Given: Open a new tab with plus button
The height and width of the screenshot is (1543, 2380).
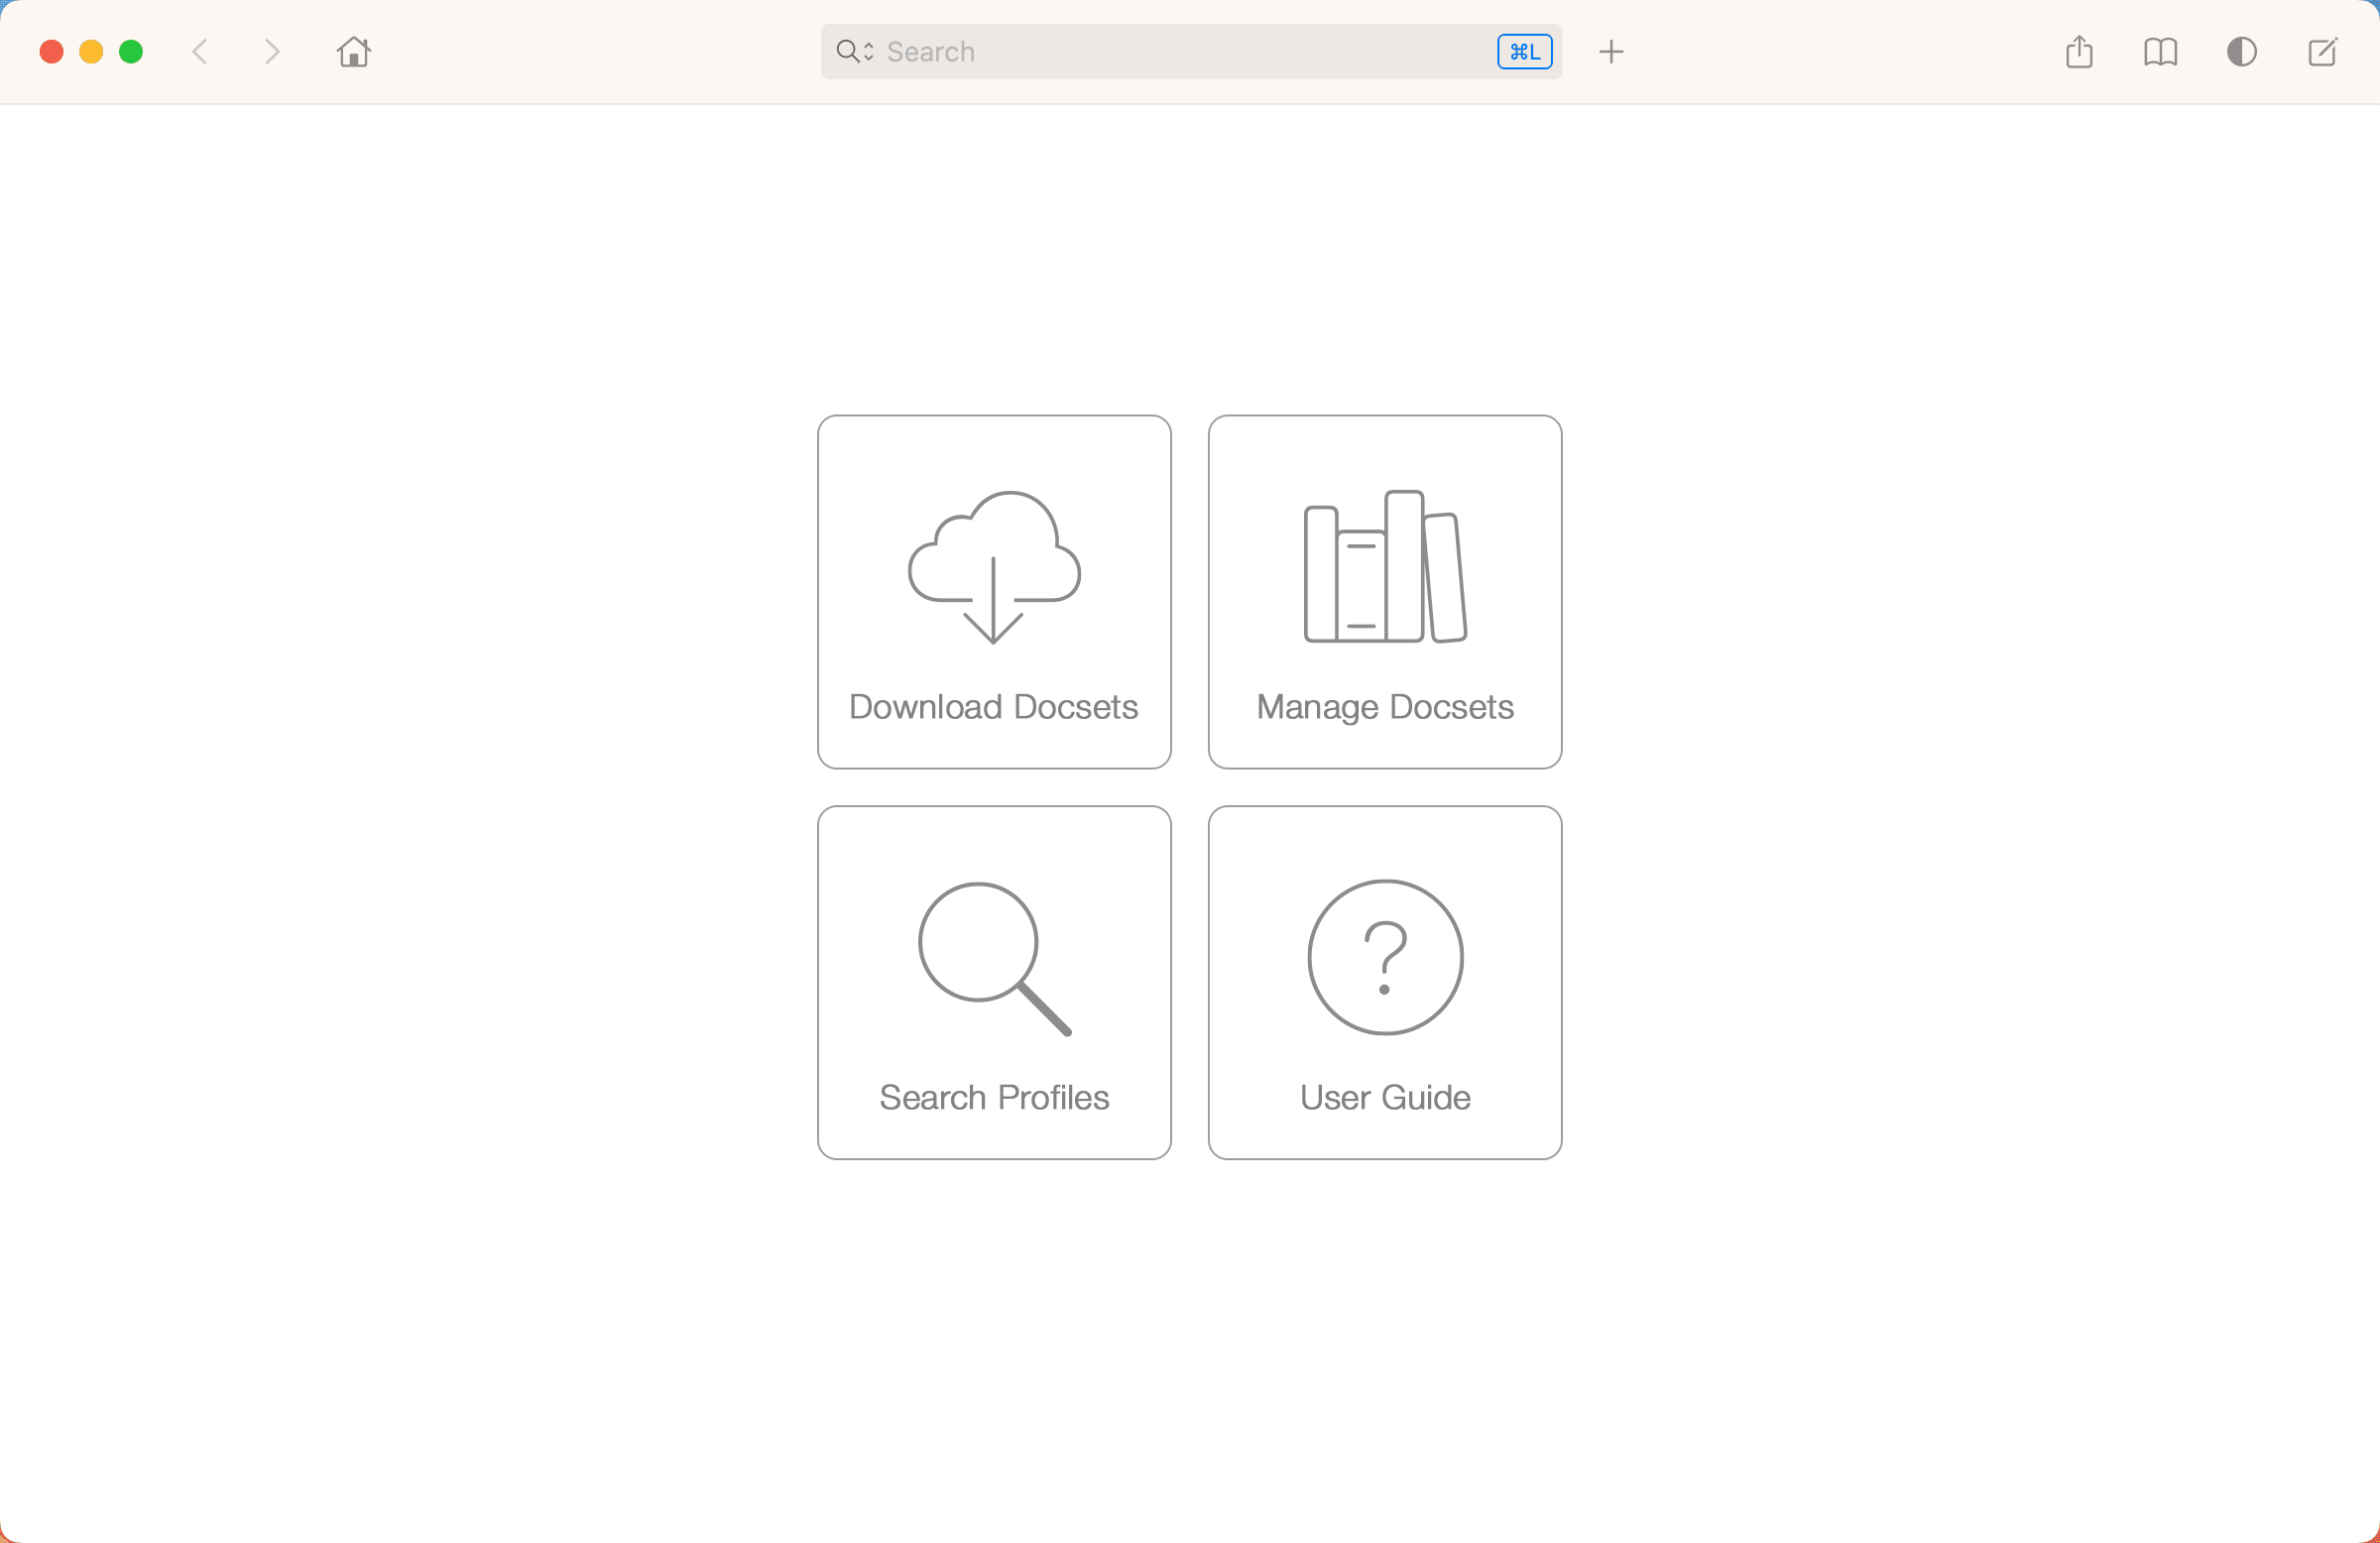Looking at the screenshot, I should click(x=1611, y=52).
